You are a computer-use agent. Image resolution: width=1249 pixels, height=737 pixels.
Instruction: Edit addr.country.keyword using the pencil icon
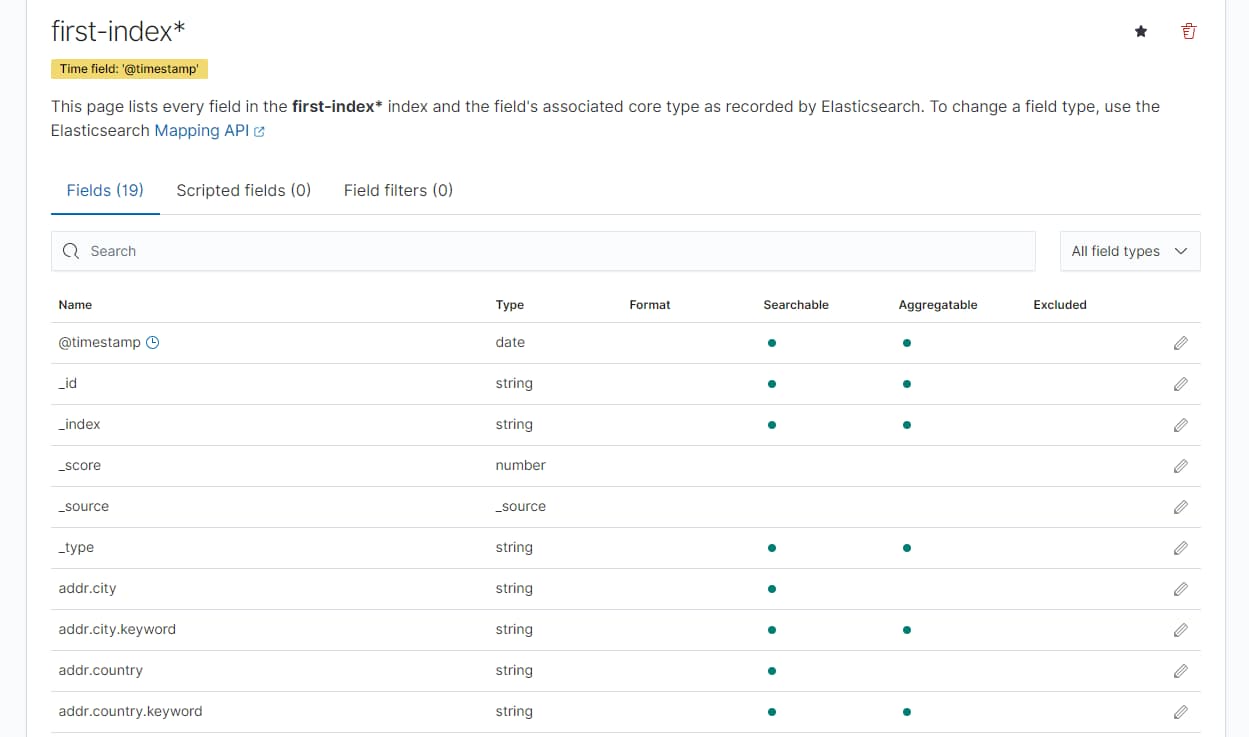tap(1180, 712)
